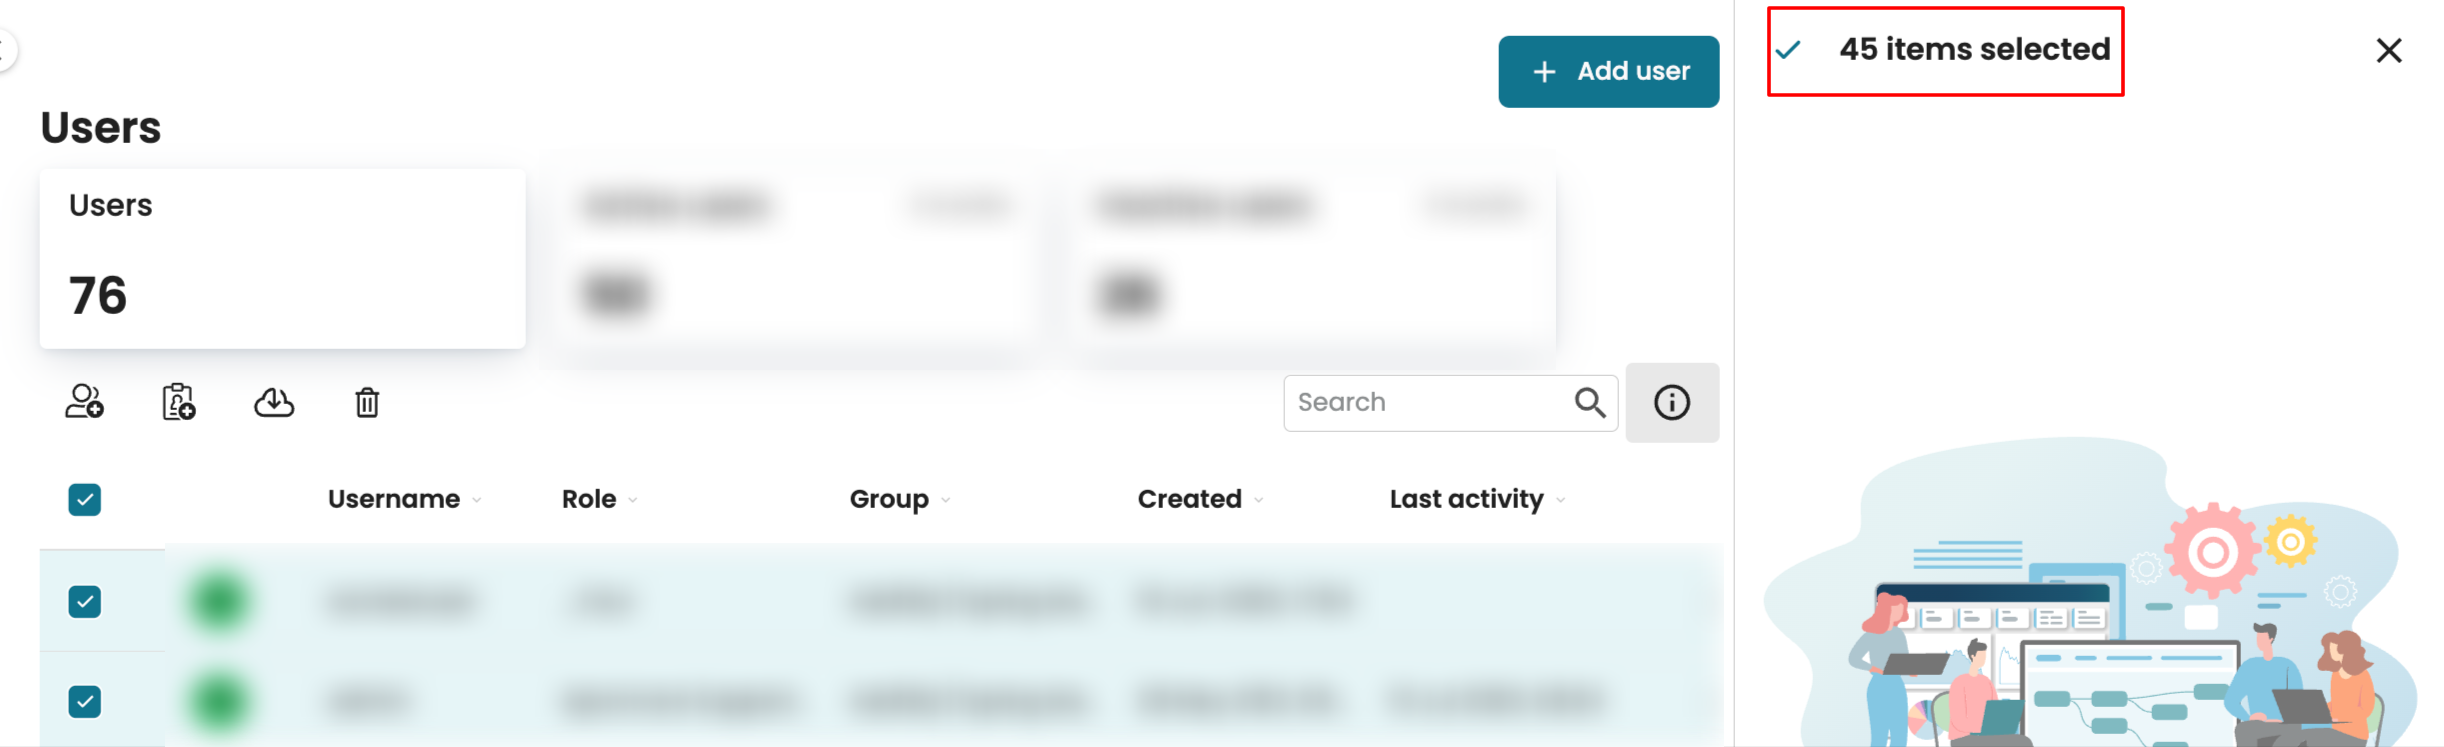Deselect the first user row checkbox

(x=85, y=602)
